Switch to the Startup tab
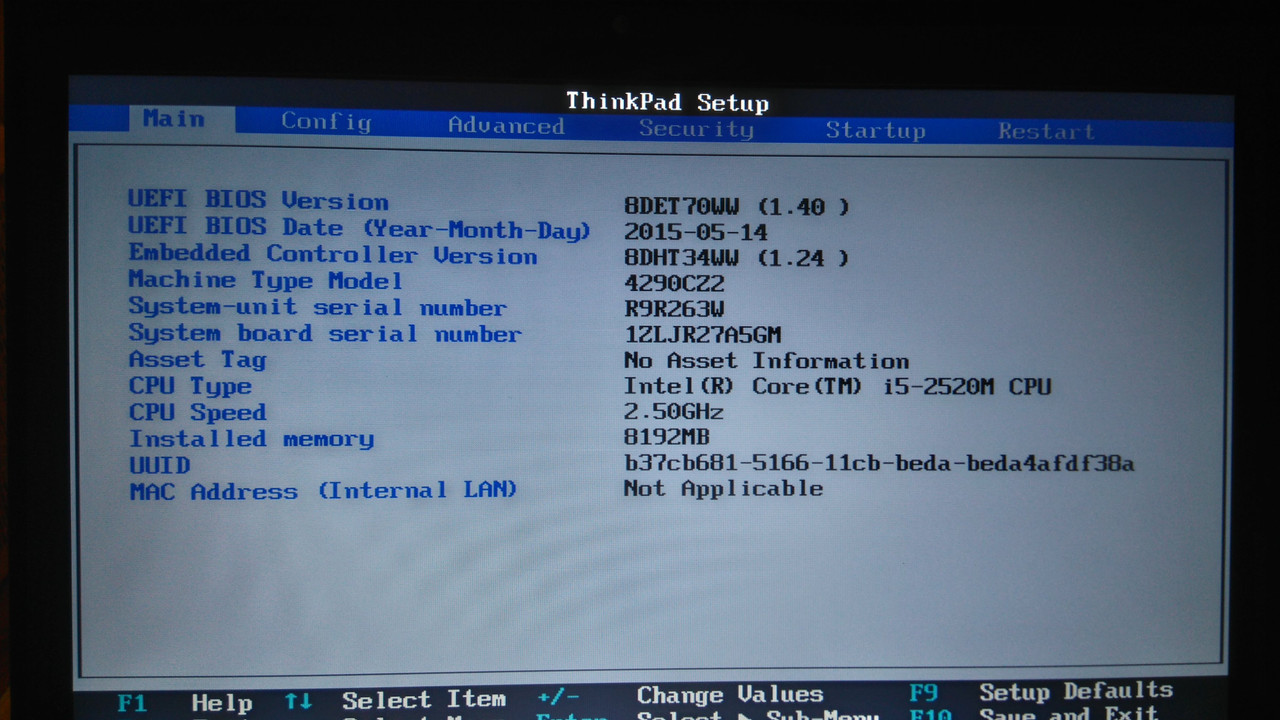The width and height of the screenshot is (1280, 720). point(876,130)
